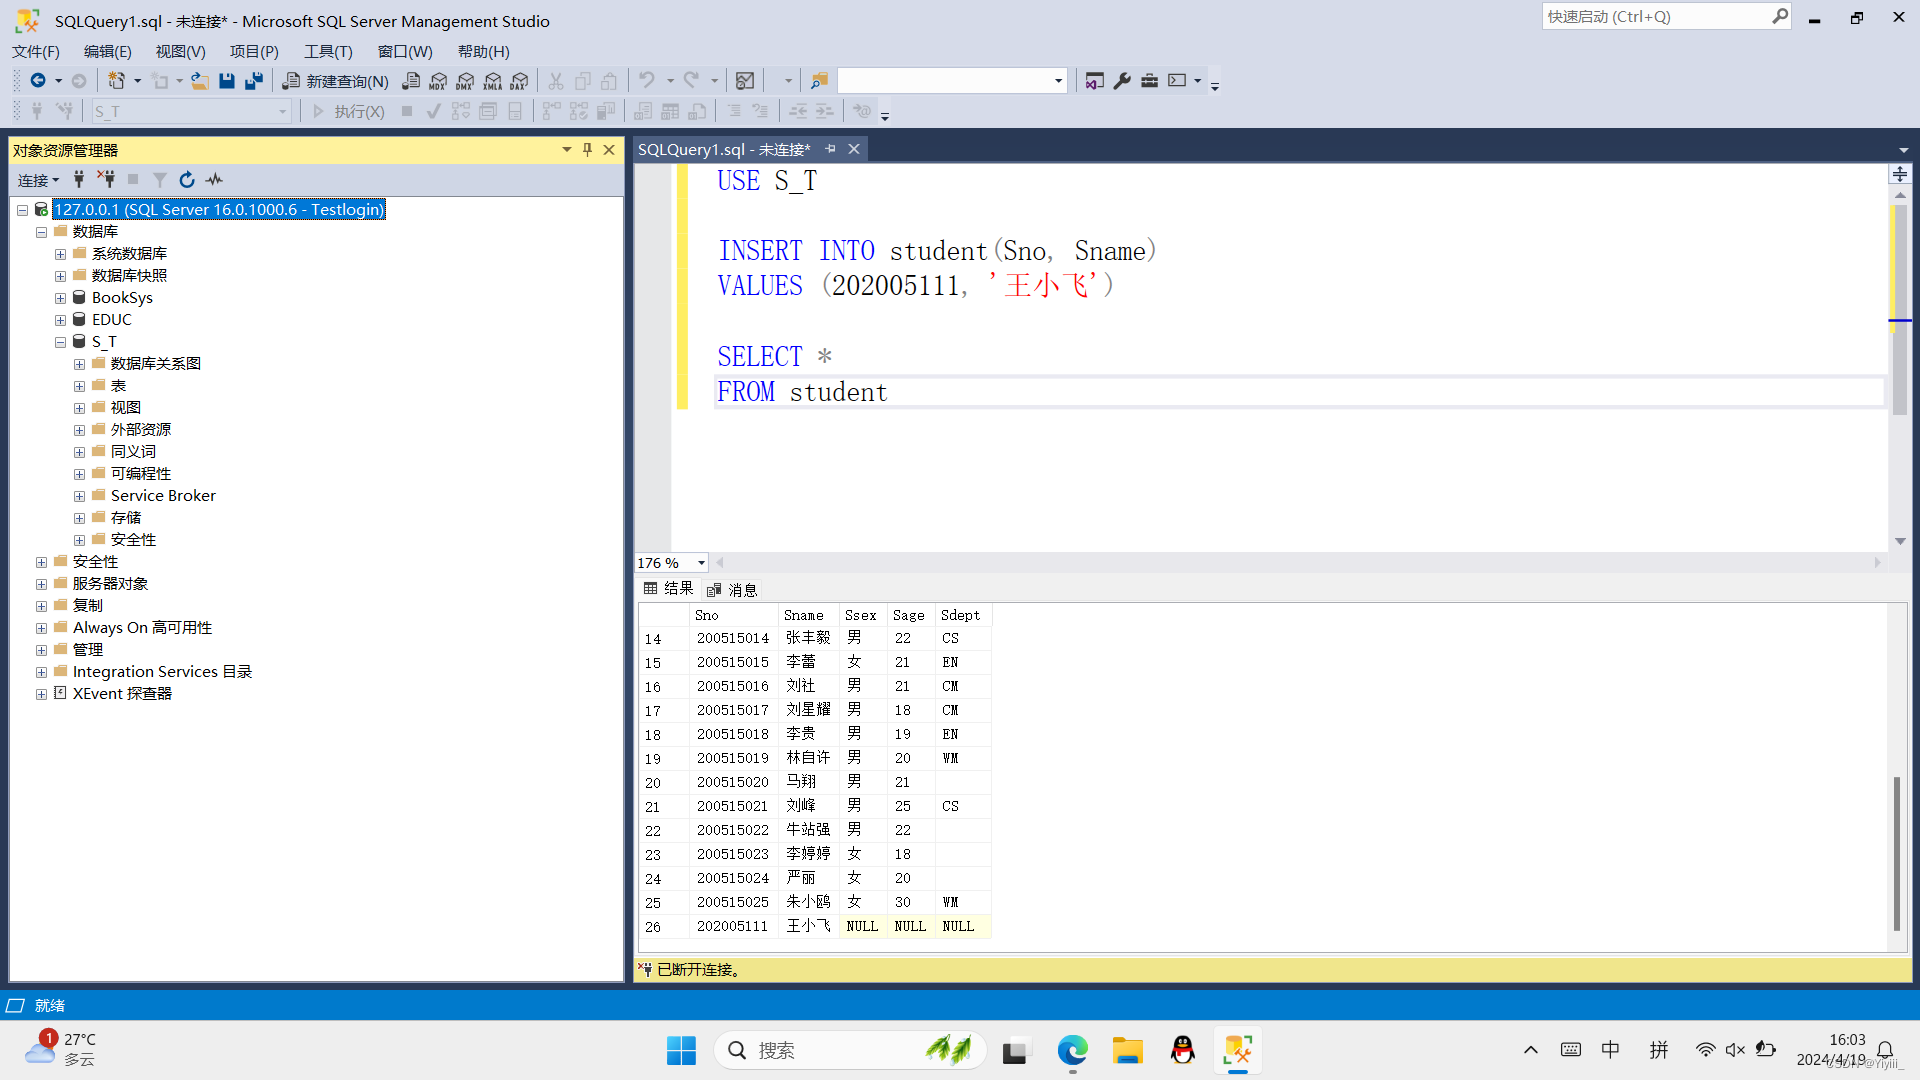Image resolution: width=1920 pixels, height=1080 pixels.
Task: Click the Save All toolbar icon
Action: [254, 81]
